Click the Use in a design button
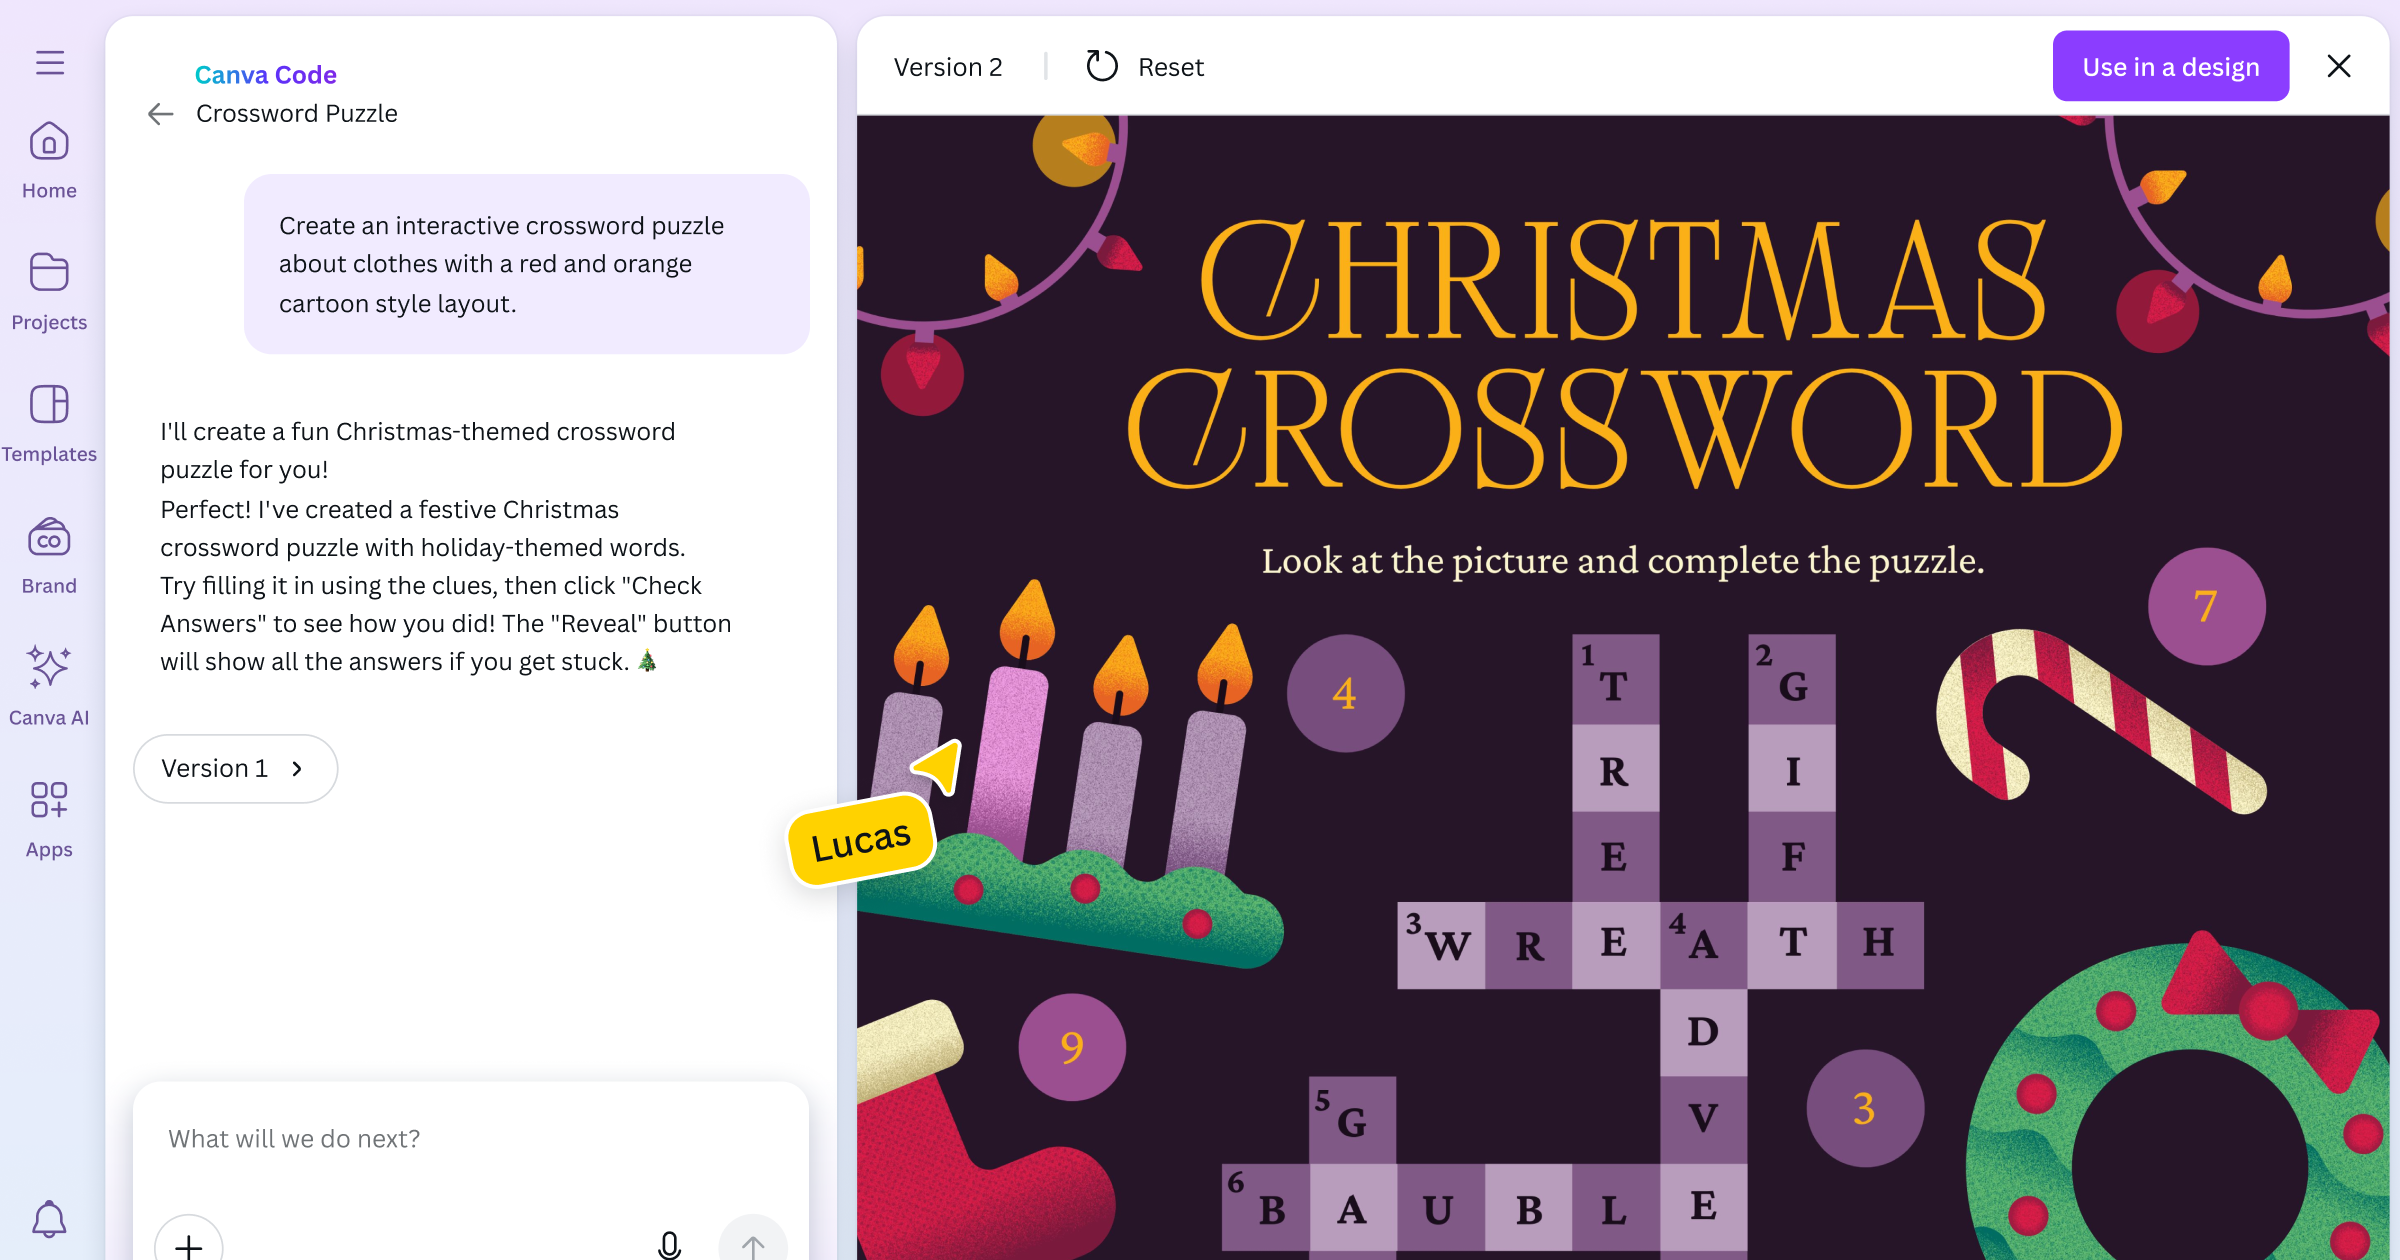2400x1260 pixels. pos(2170,66)
